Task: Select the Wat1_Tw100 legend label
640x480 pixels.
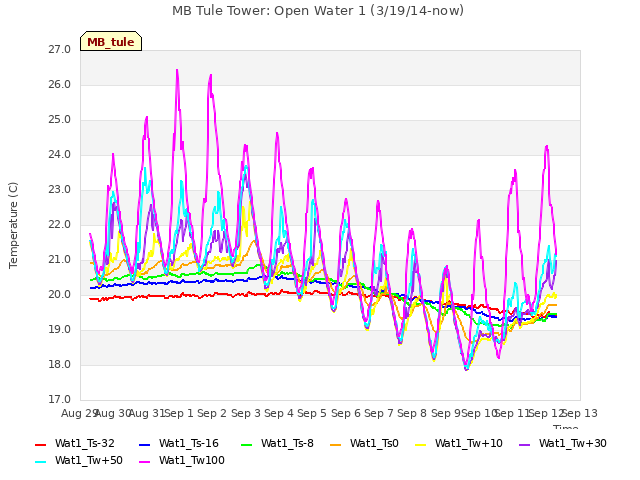Action: click(x=192, y=460)
